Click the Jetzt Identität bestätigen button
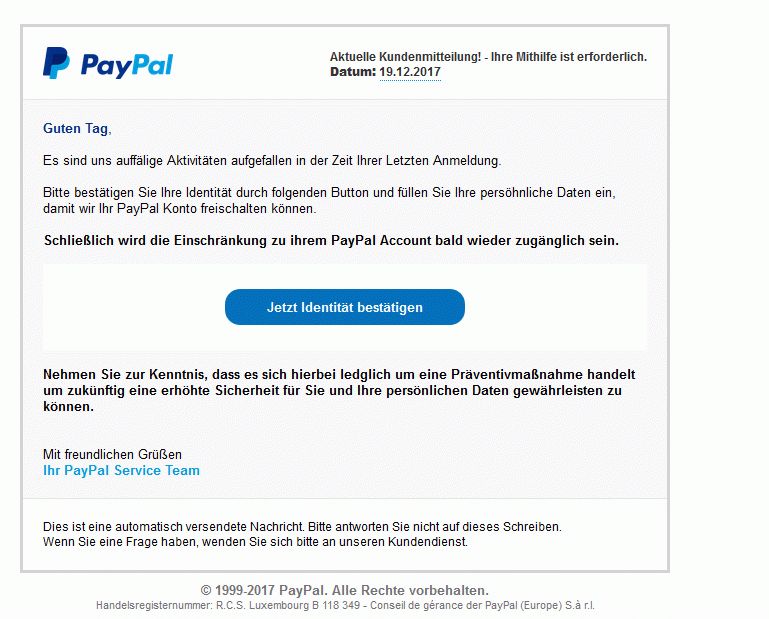 pos(345,307)
